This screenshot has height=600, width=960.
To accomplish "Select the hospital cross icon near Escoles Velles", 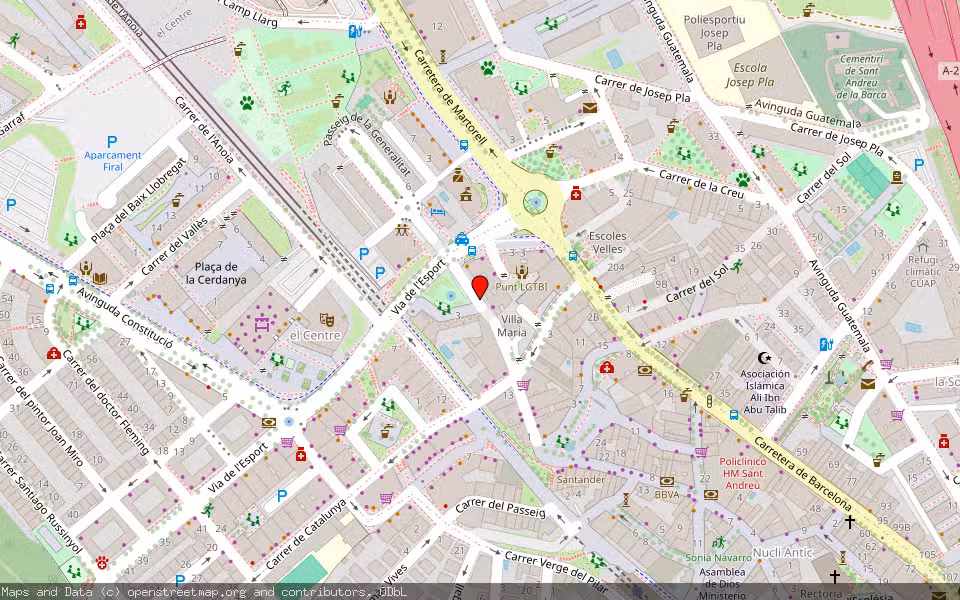I will tap(607, 368).
